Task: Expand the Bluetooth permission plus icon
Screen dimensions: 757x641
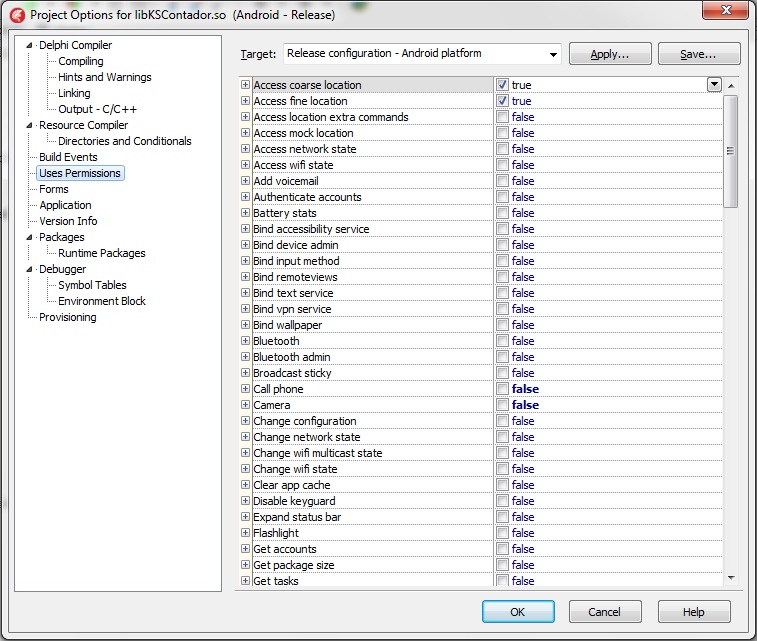Action: coord(246,341)
